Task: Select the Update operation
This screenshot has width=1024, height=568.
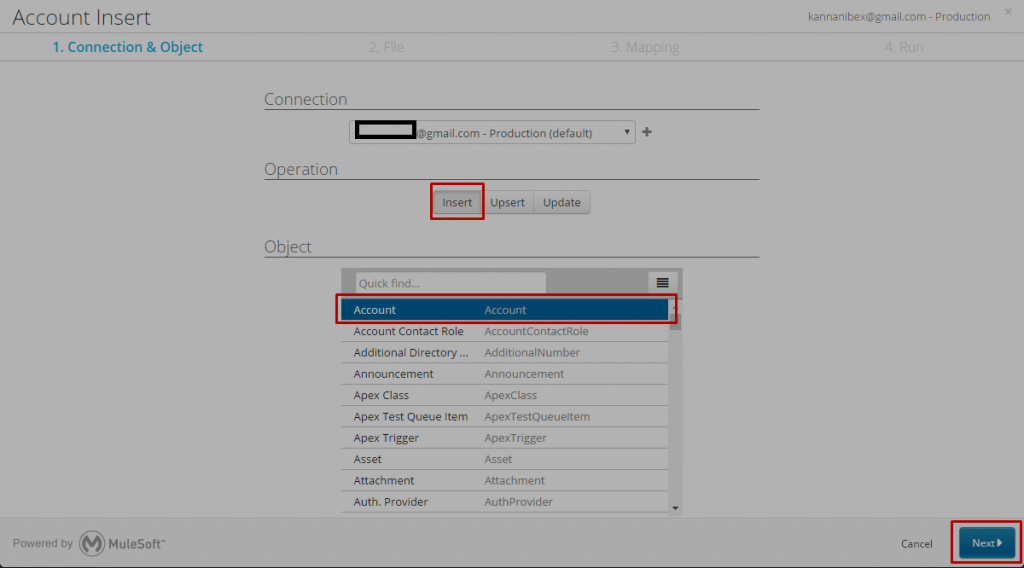Action: [562, 202]
